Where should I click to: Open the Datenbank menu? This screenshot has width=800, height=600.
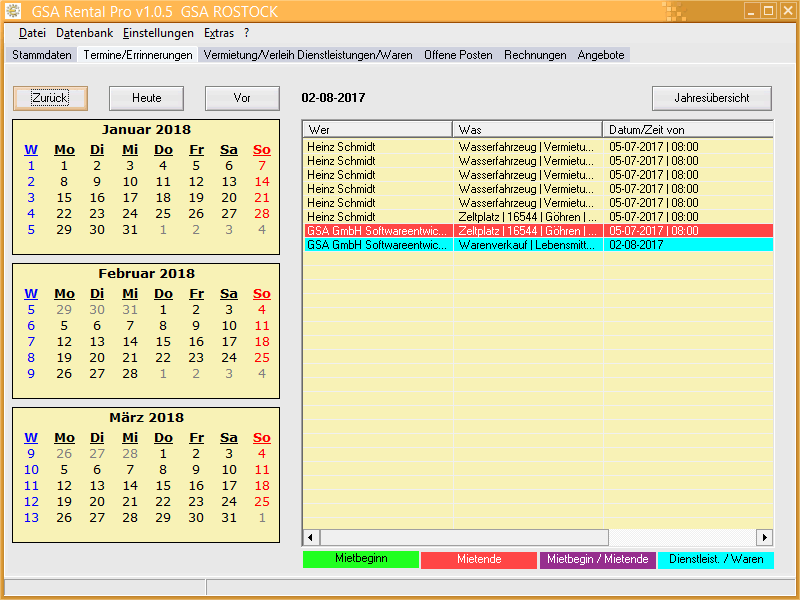(85, 33)
